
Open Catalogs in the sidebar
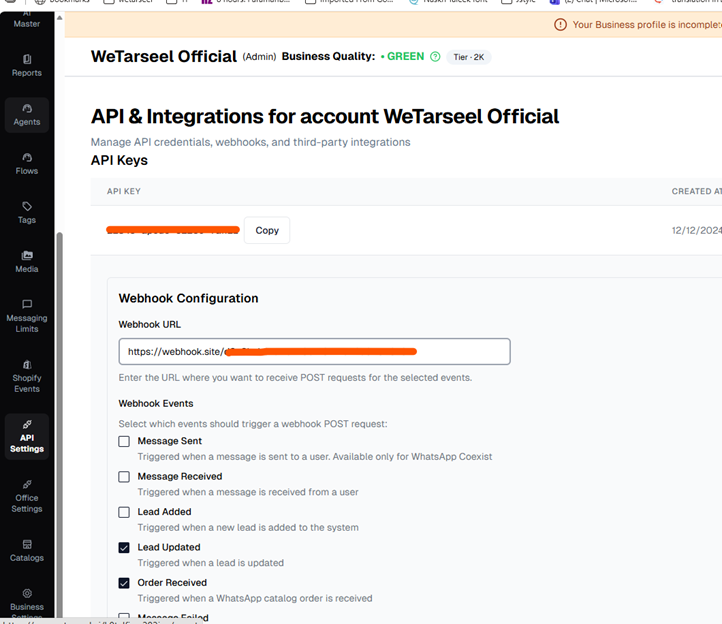click(27, 551)
